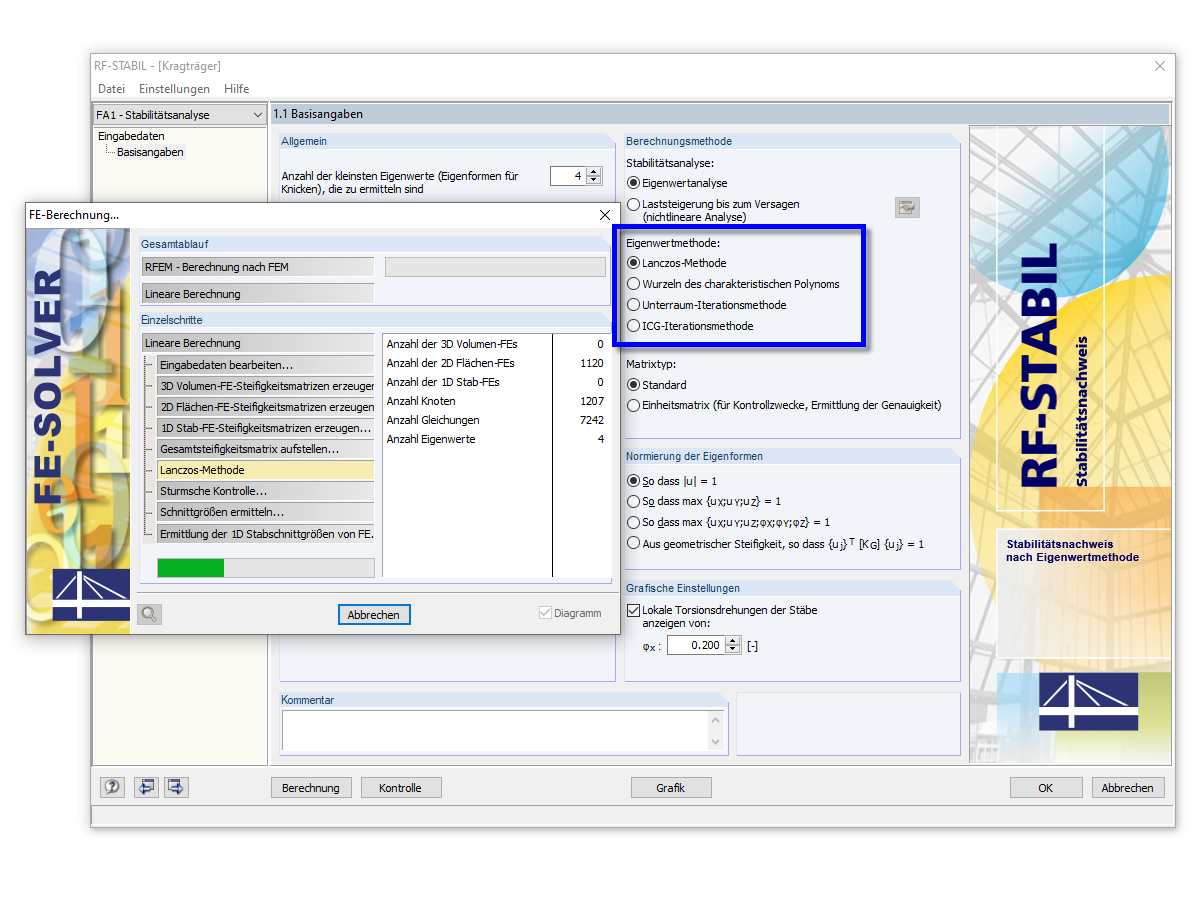Open the Datei menu
Viewport: 1200px width, 900px height.
tap(111, 89)
